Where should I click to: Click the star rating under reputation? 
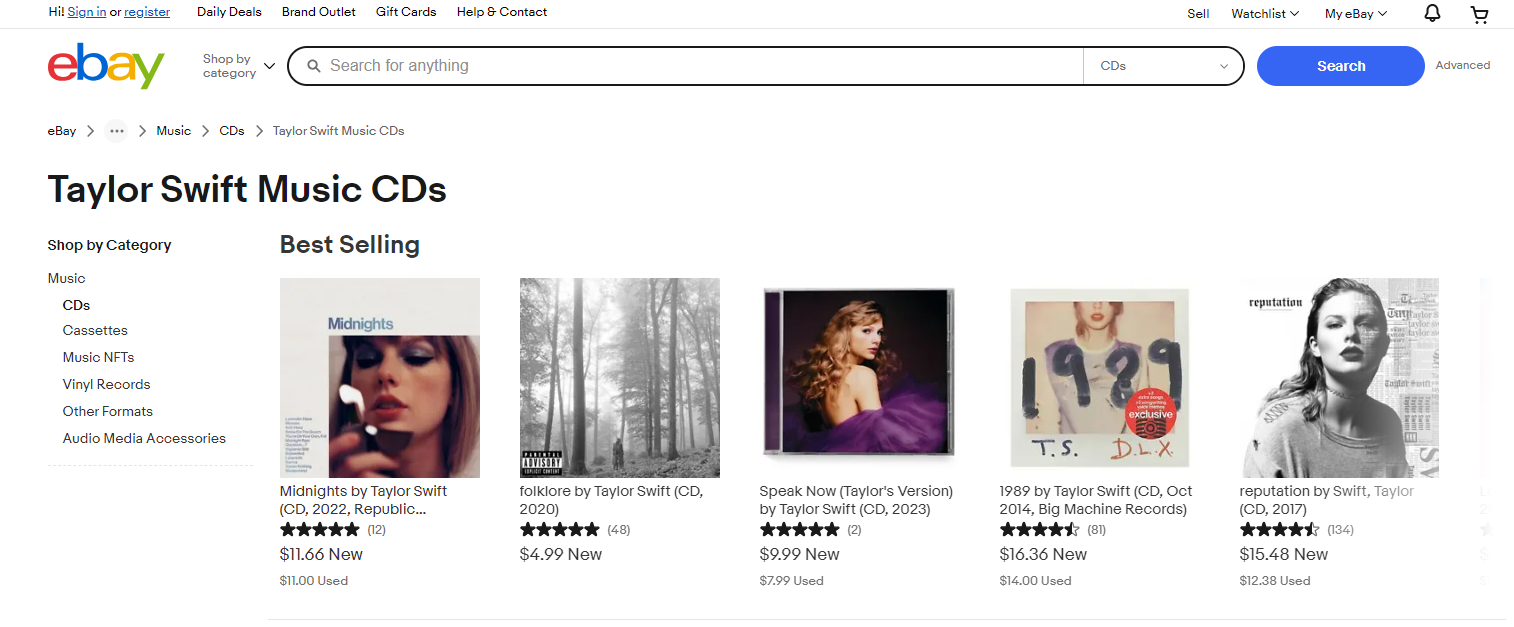pyautogui.click(x=1280, y=530)
